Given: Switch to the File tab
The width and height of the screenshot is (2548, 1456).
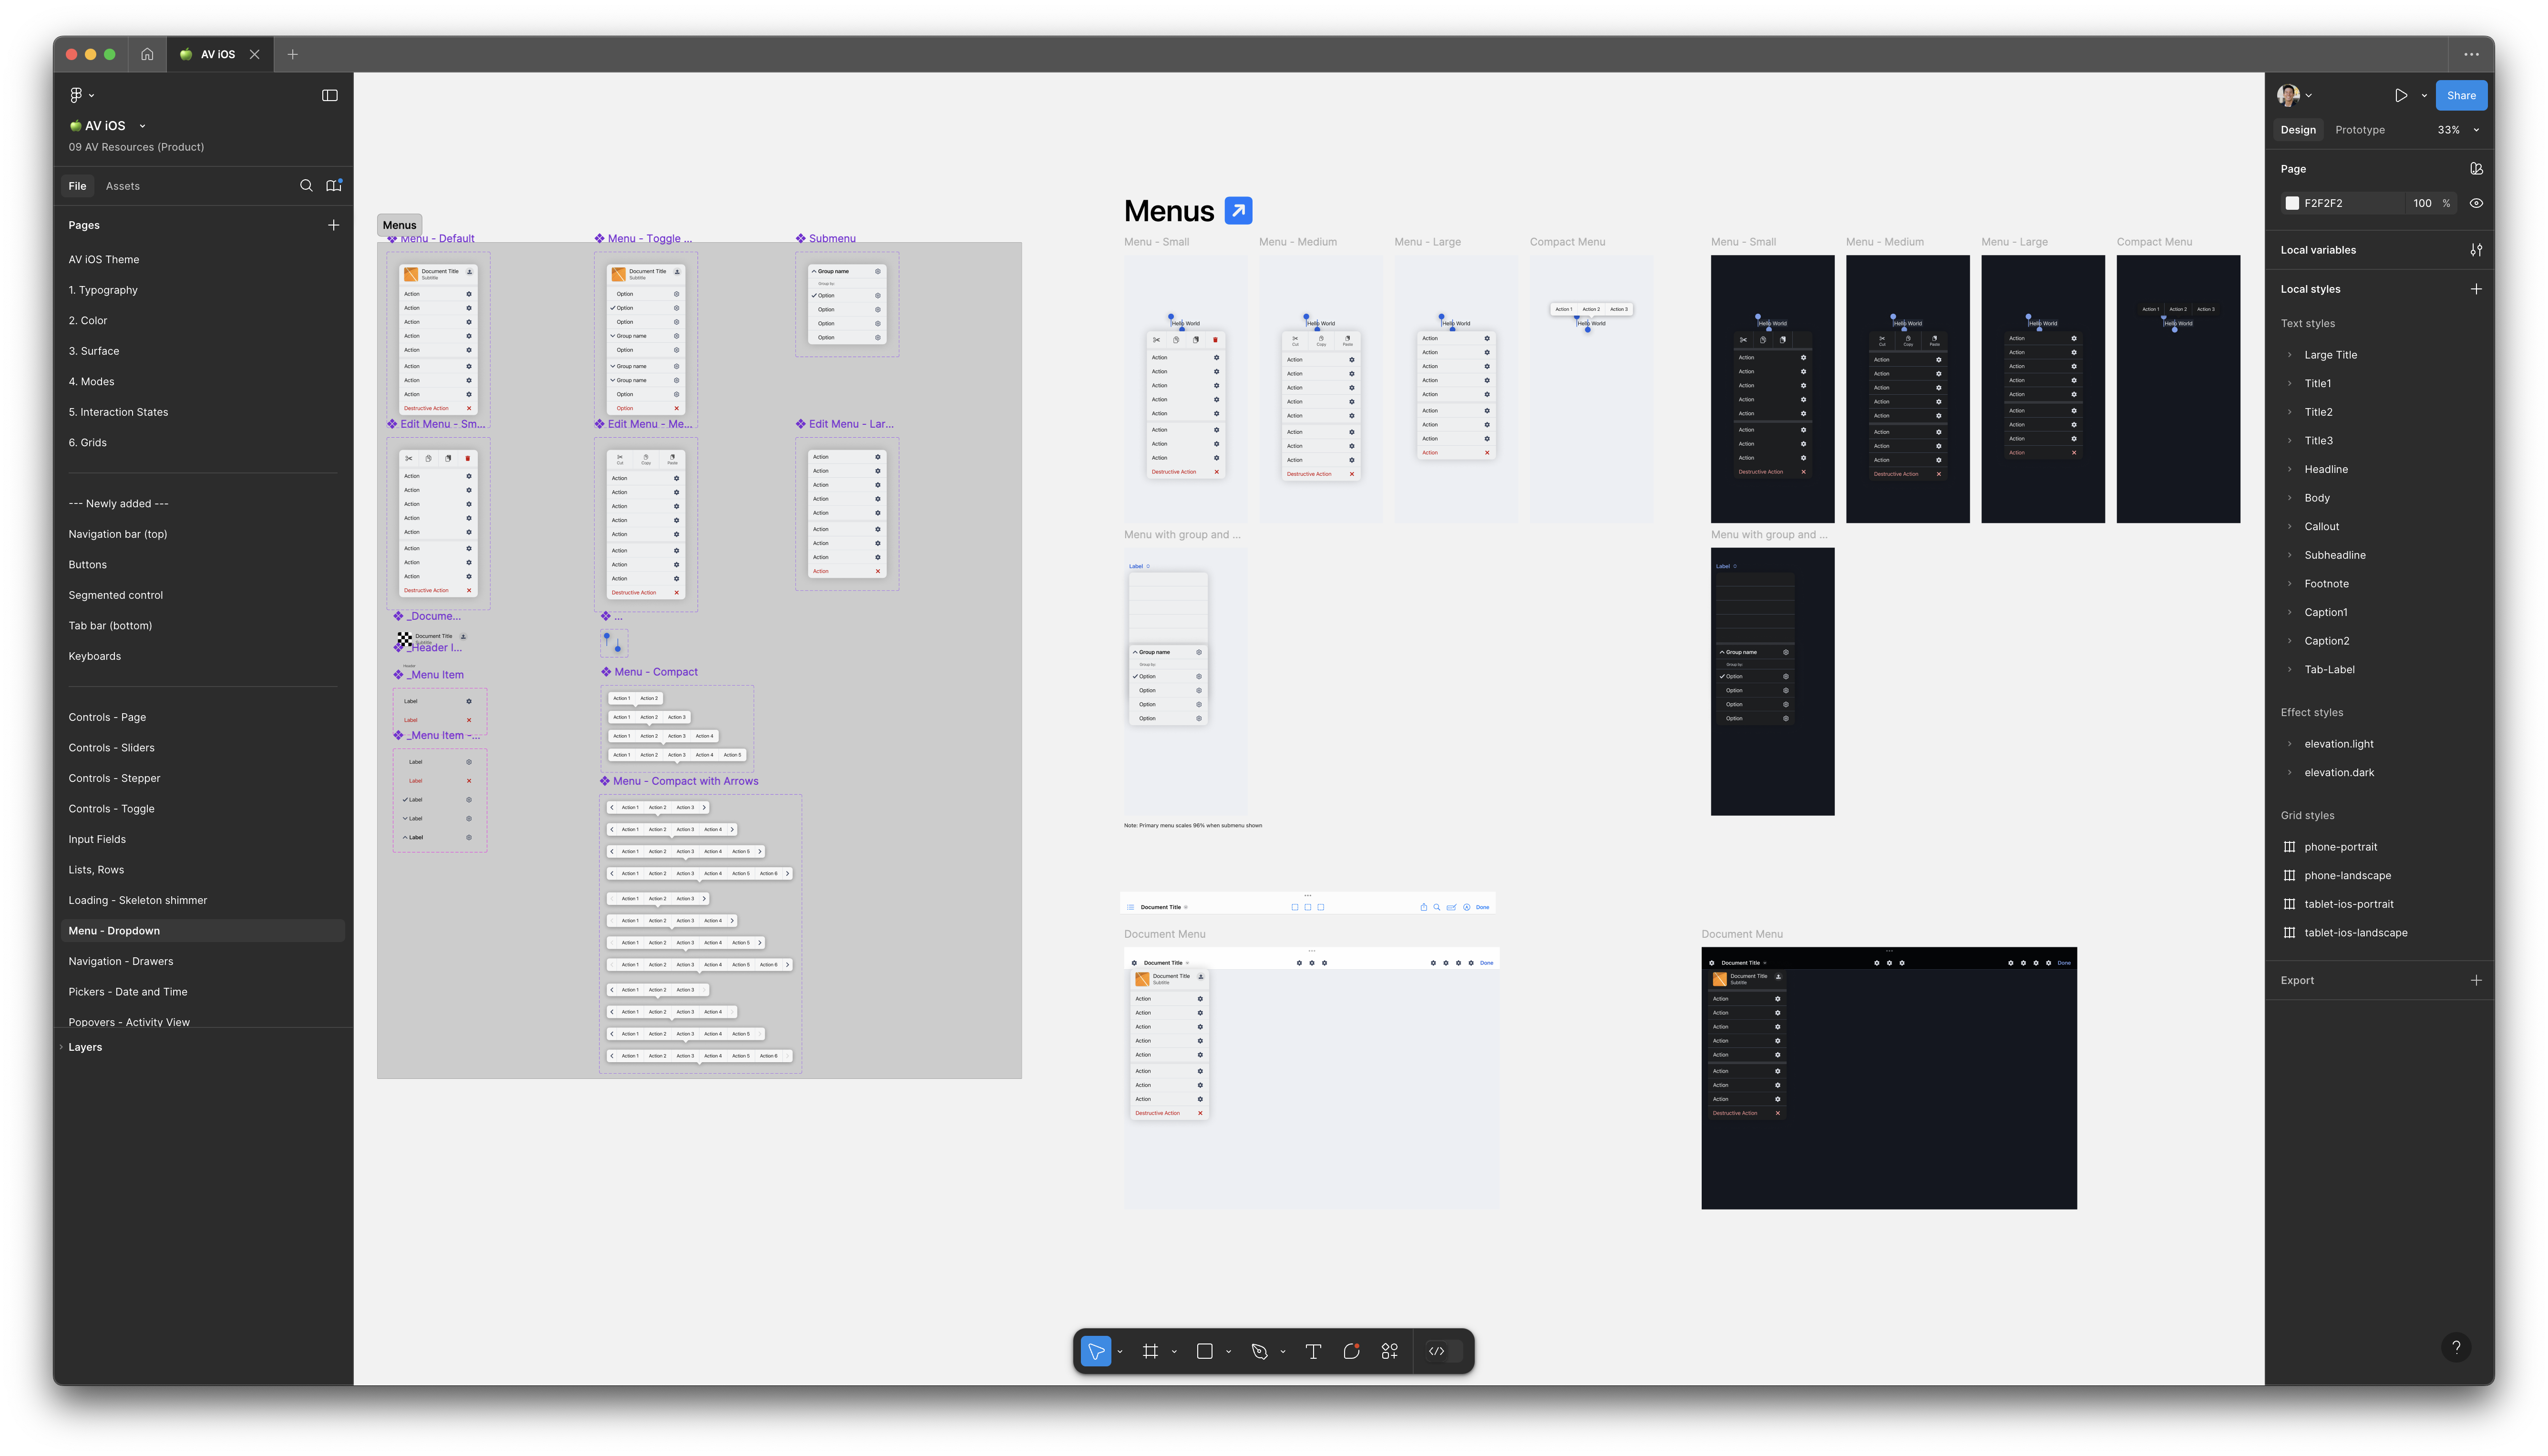Looking at the screenshot, I should point(77,186).
